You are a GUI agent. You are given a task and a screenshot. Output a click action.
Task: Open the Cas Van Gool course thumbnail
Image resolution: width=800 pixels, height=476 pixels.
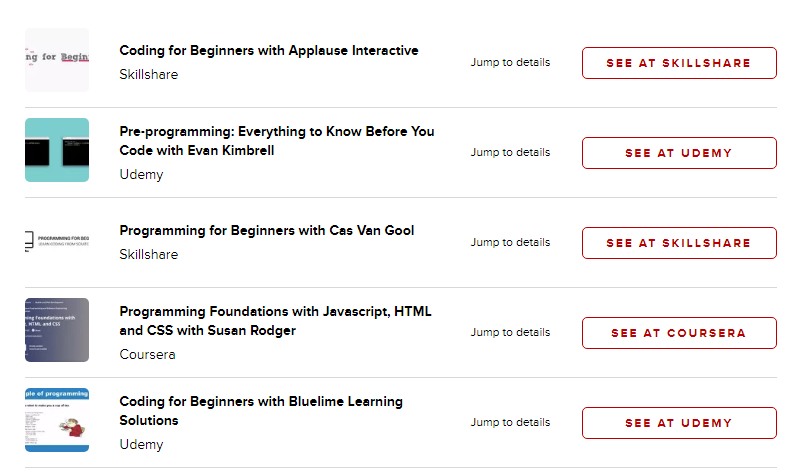57,240
